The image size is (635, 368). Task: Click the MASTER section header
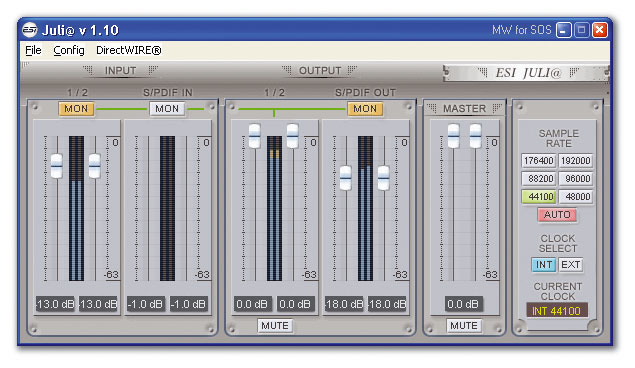click(464, 108)
